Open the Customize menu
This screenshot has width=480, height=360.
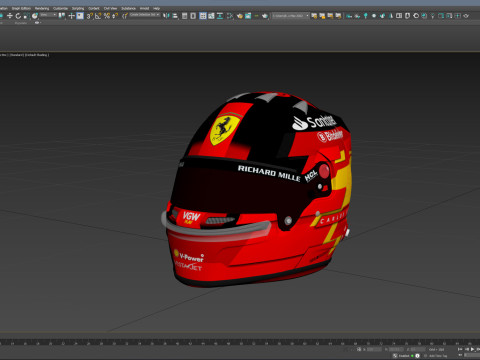60,8
